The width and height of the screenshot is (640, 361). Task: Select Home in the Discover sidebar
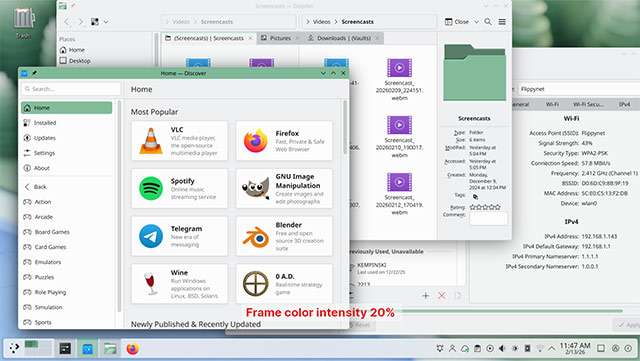pos(67,108)
